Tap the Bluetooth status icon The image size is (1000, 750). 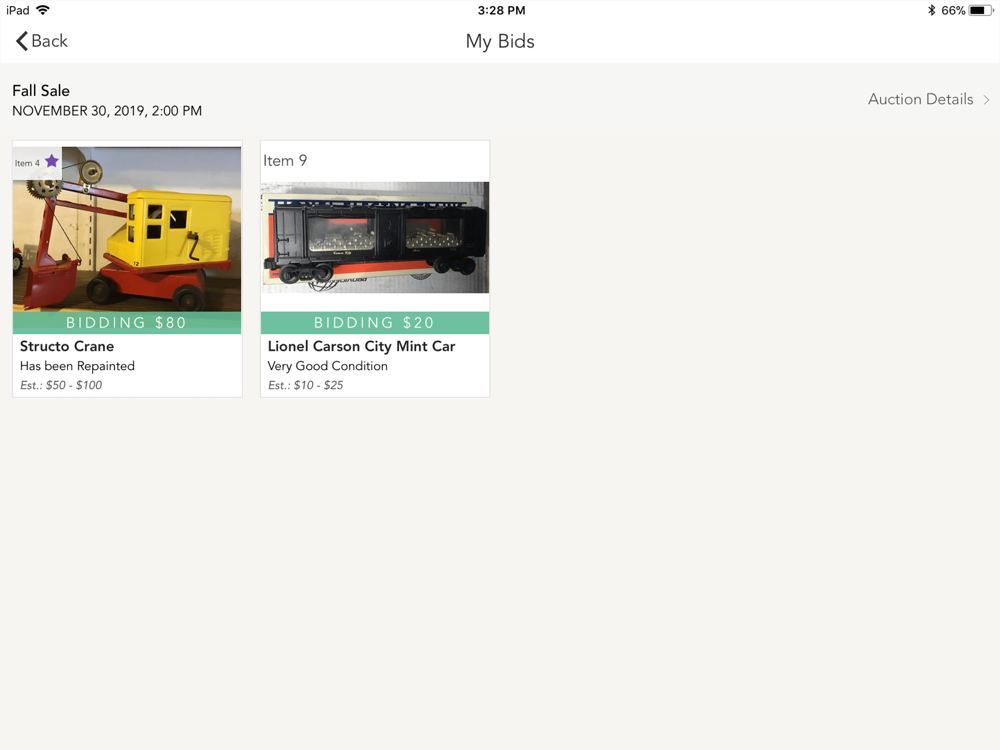point(931,10)
